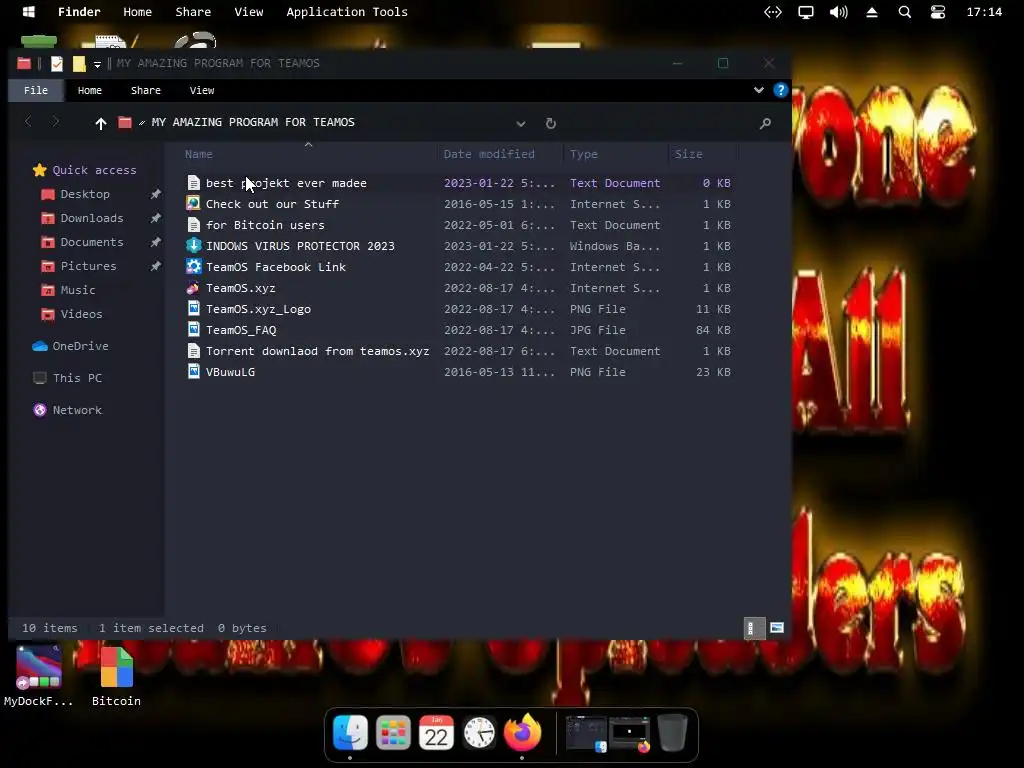
Task: Open the Windows start logo in menu bar
Action: coord(29,12)
